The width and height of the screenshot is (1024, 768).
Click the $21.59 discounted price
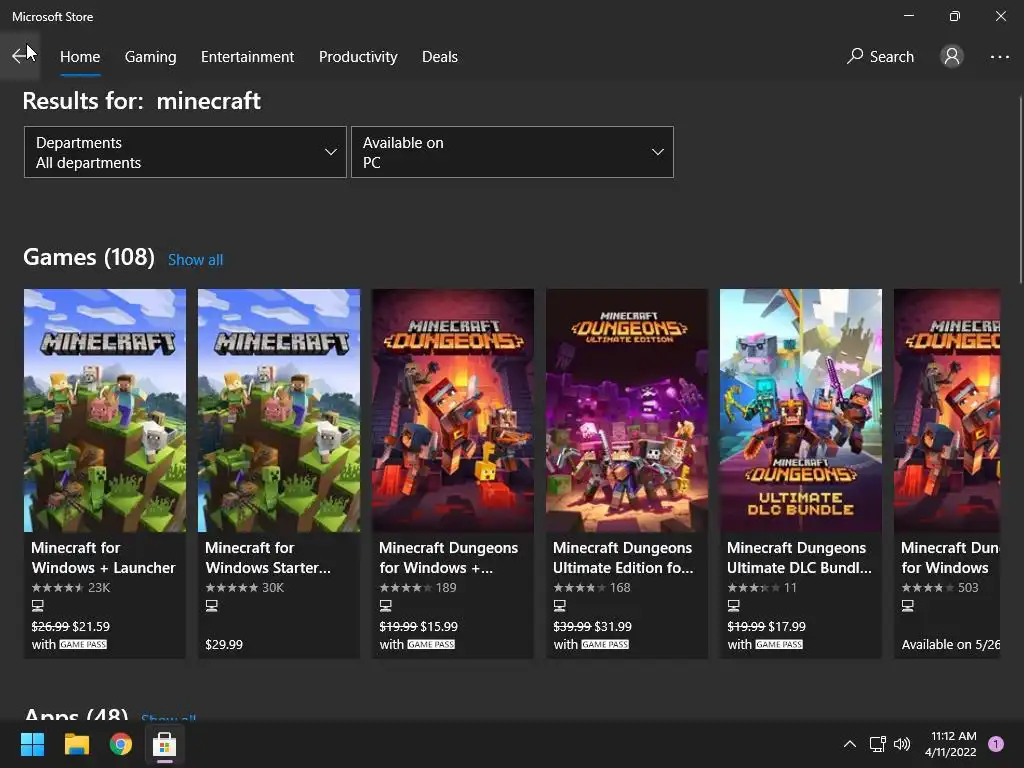click(91, 626)
